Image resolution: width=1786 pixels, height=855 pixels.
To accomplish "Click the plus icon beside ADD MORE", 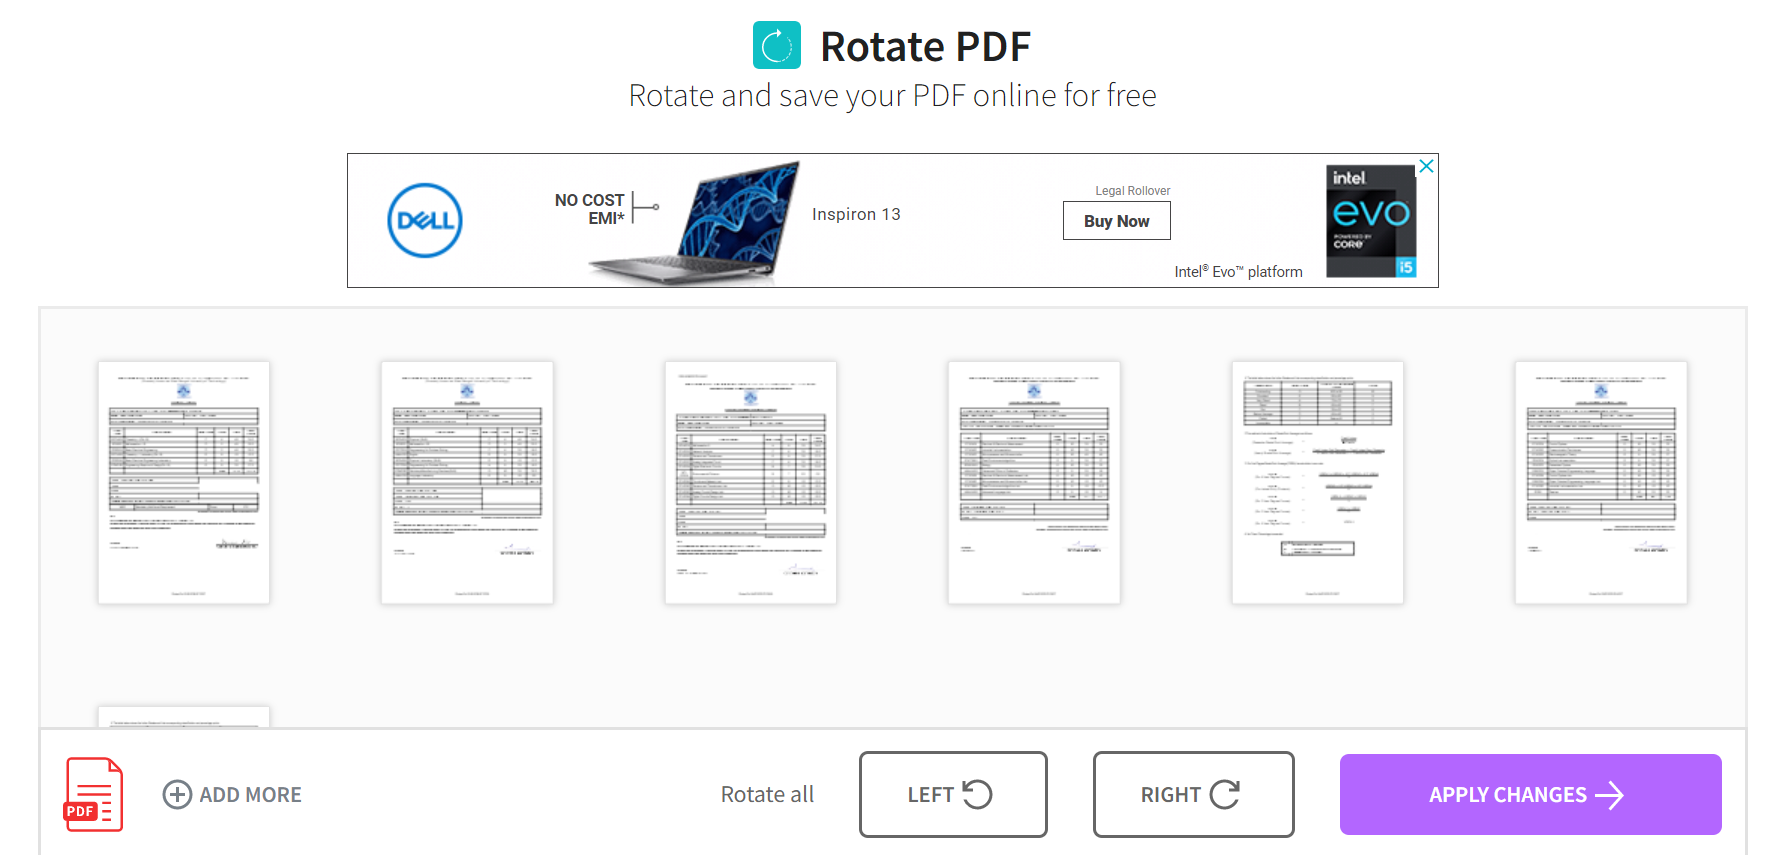I will pyautogui.click(x=177, y=794).
